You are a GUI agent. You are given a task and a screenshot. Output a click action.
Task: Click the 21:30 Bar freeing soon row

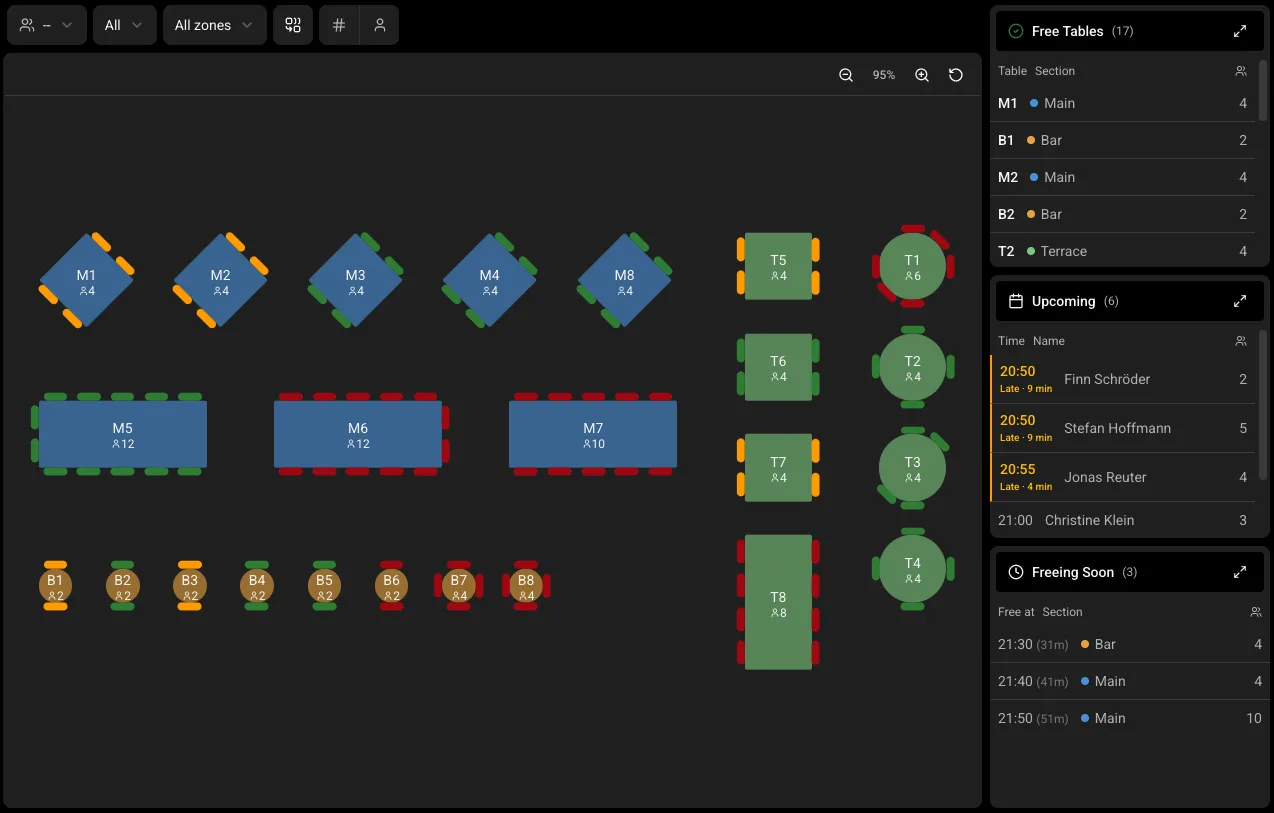[1130, 644]
